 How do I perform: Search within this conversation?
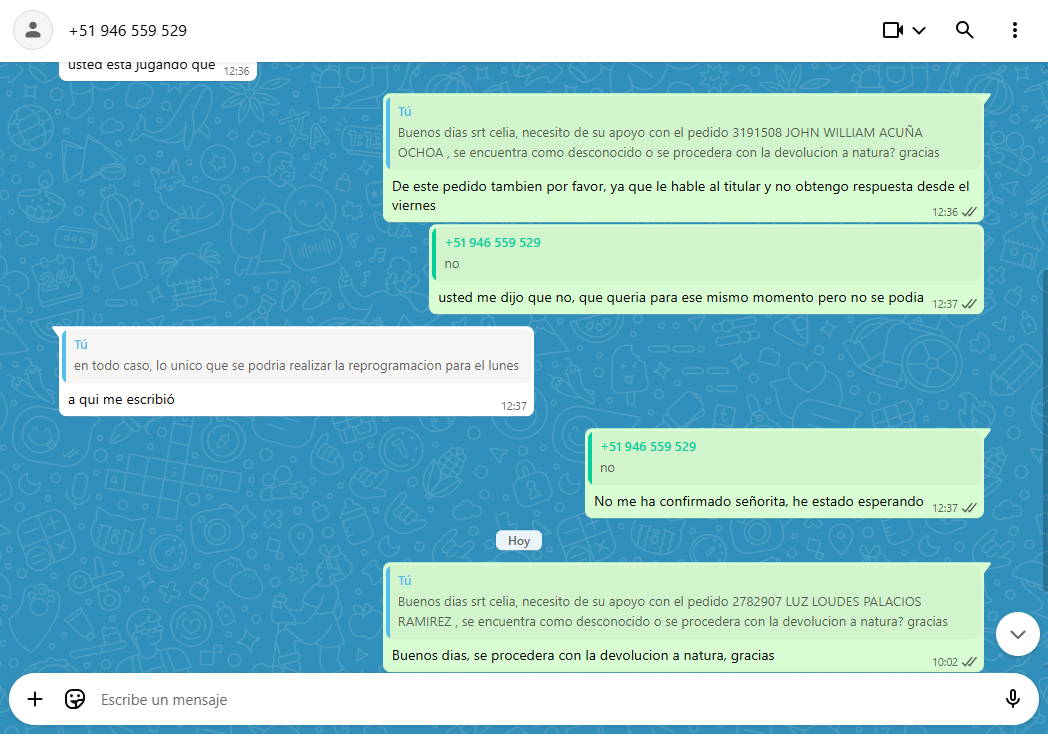(964, 30)
